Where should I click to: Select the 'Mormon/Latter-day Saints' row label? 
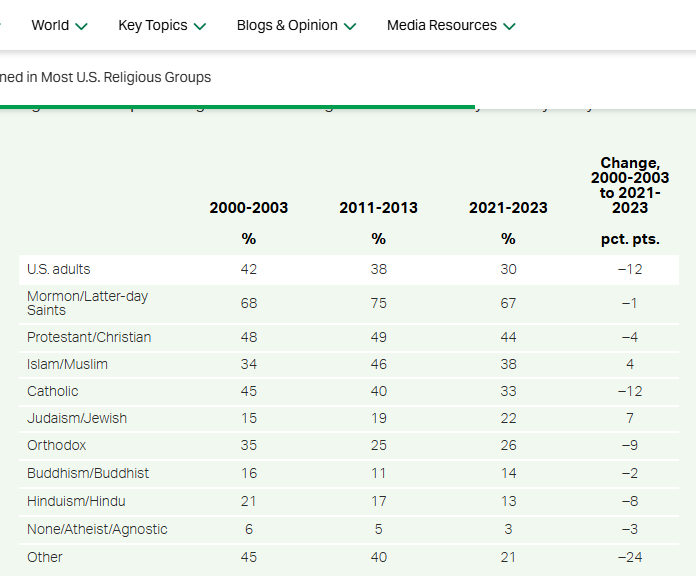(x=87, y=303)
